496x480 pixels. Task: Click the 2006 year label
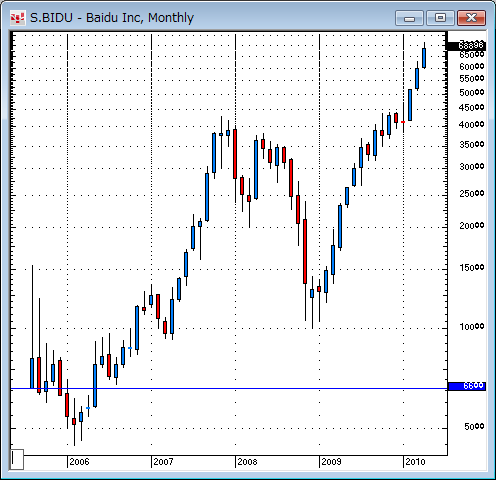(79, 462)
